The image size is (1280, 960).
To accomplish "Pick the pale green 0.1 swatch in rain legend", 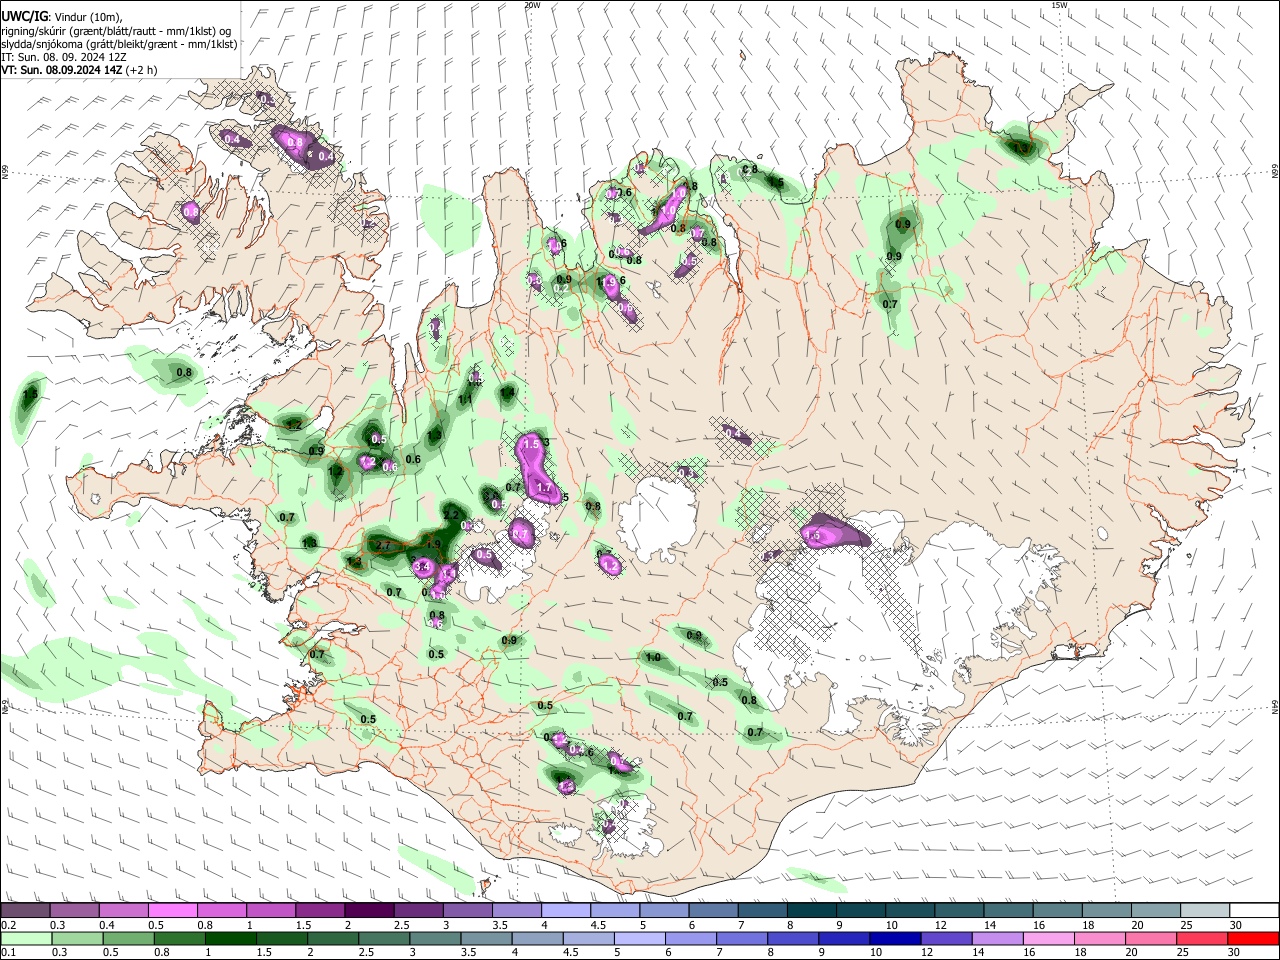I will pyautogui.click(x=26, y=939).
